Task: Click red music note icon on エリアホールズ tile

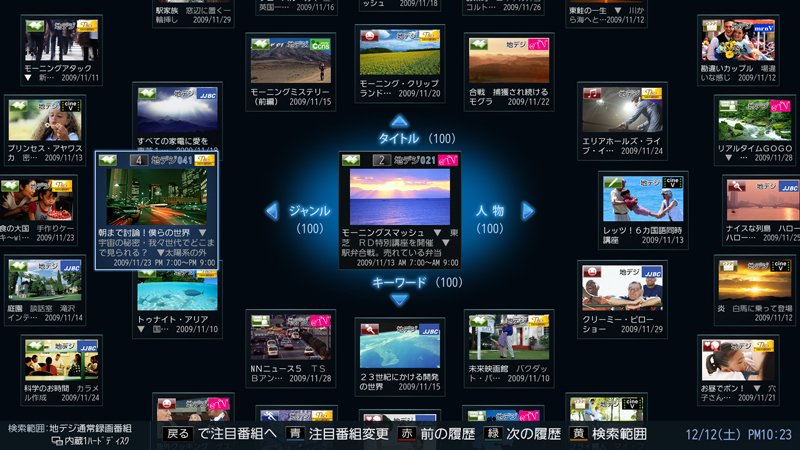Action: (592, 94)
